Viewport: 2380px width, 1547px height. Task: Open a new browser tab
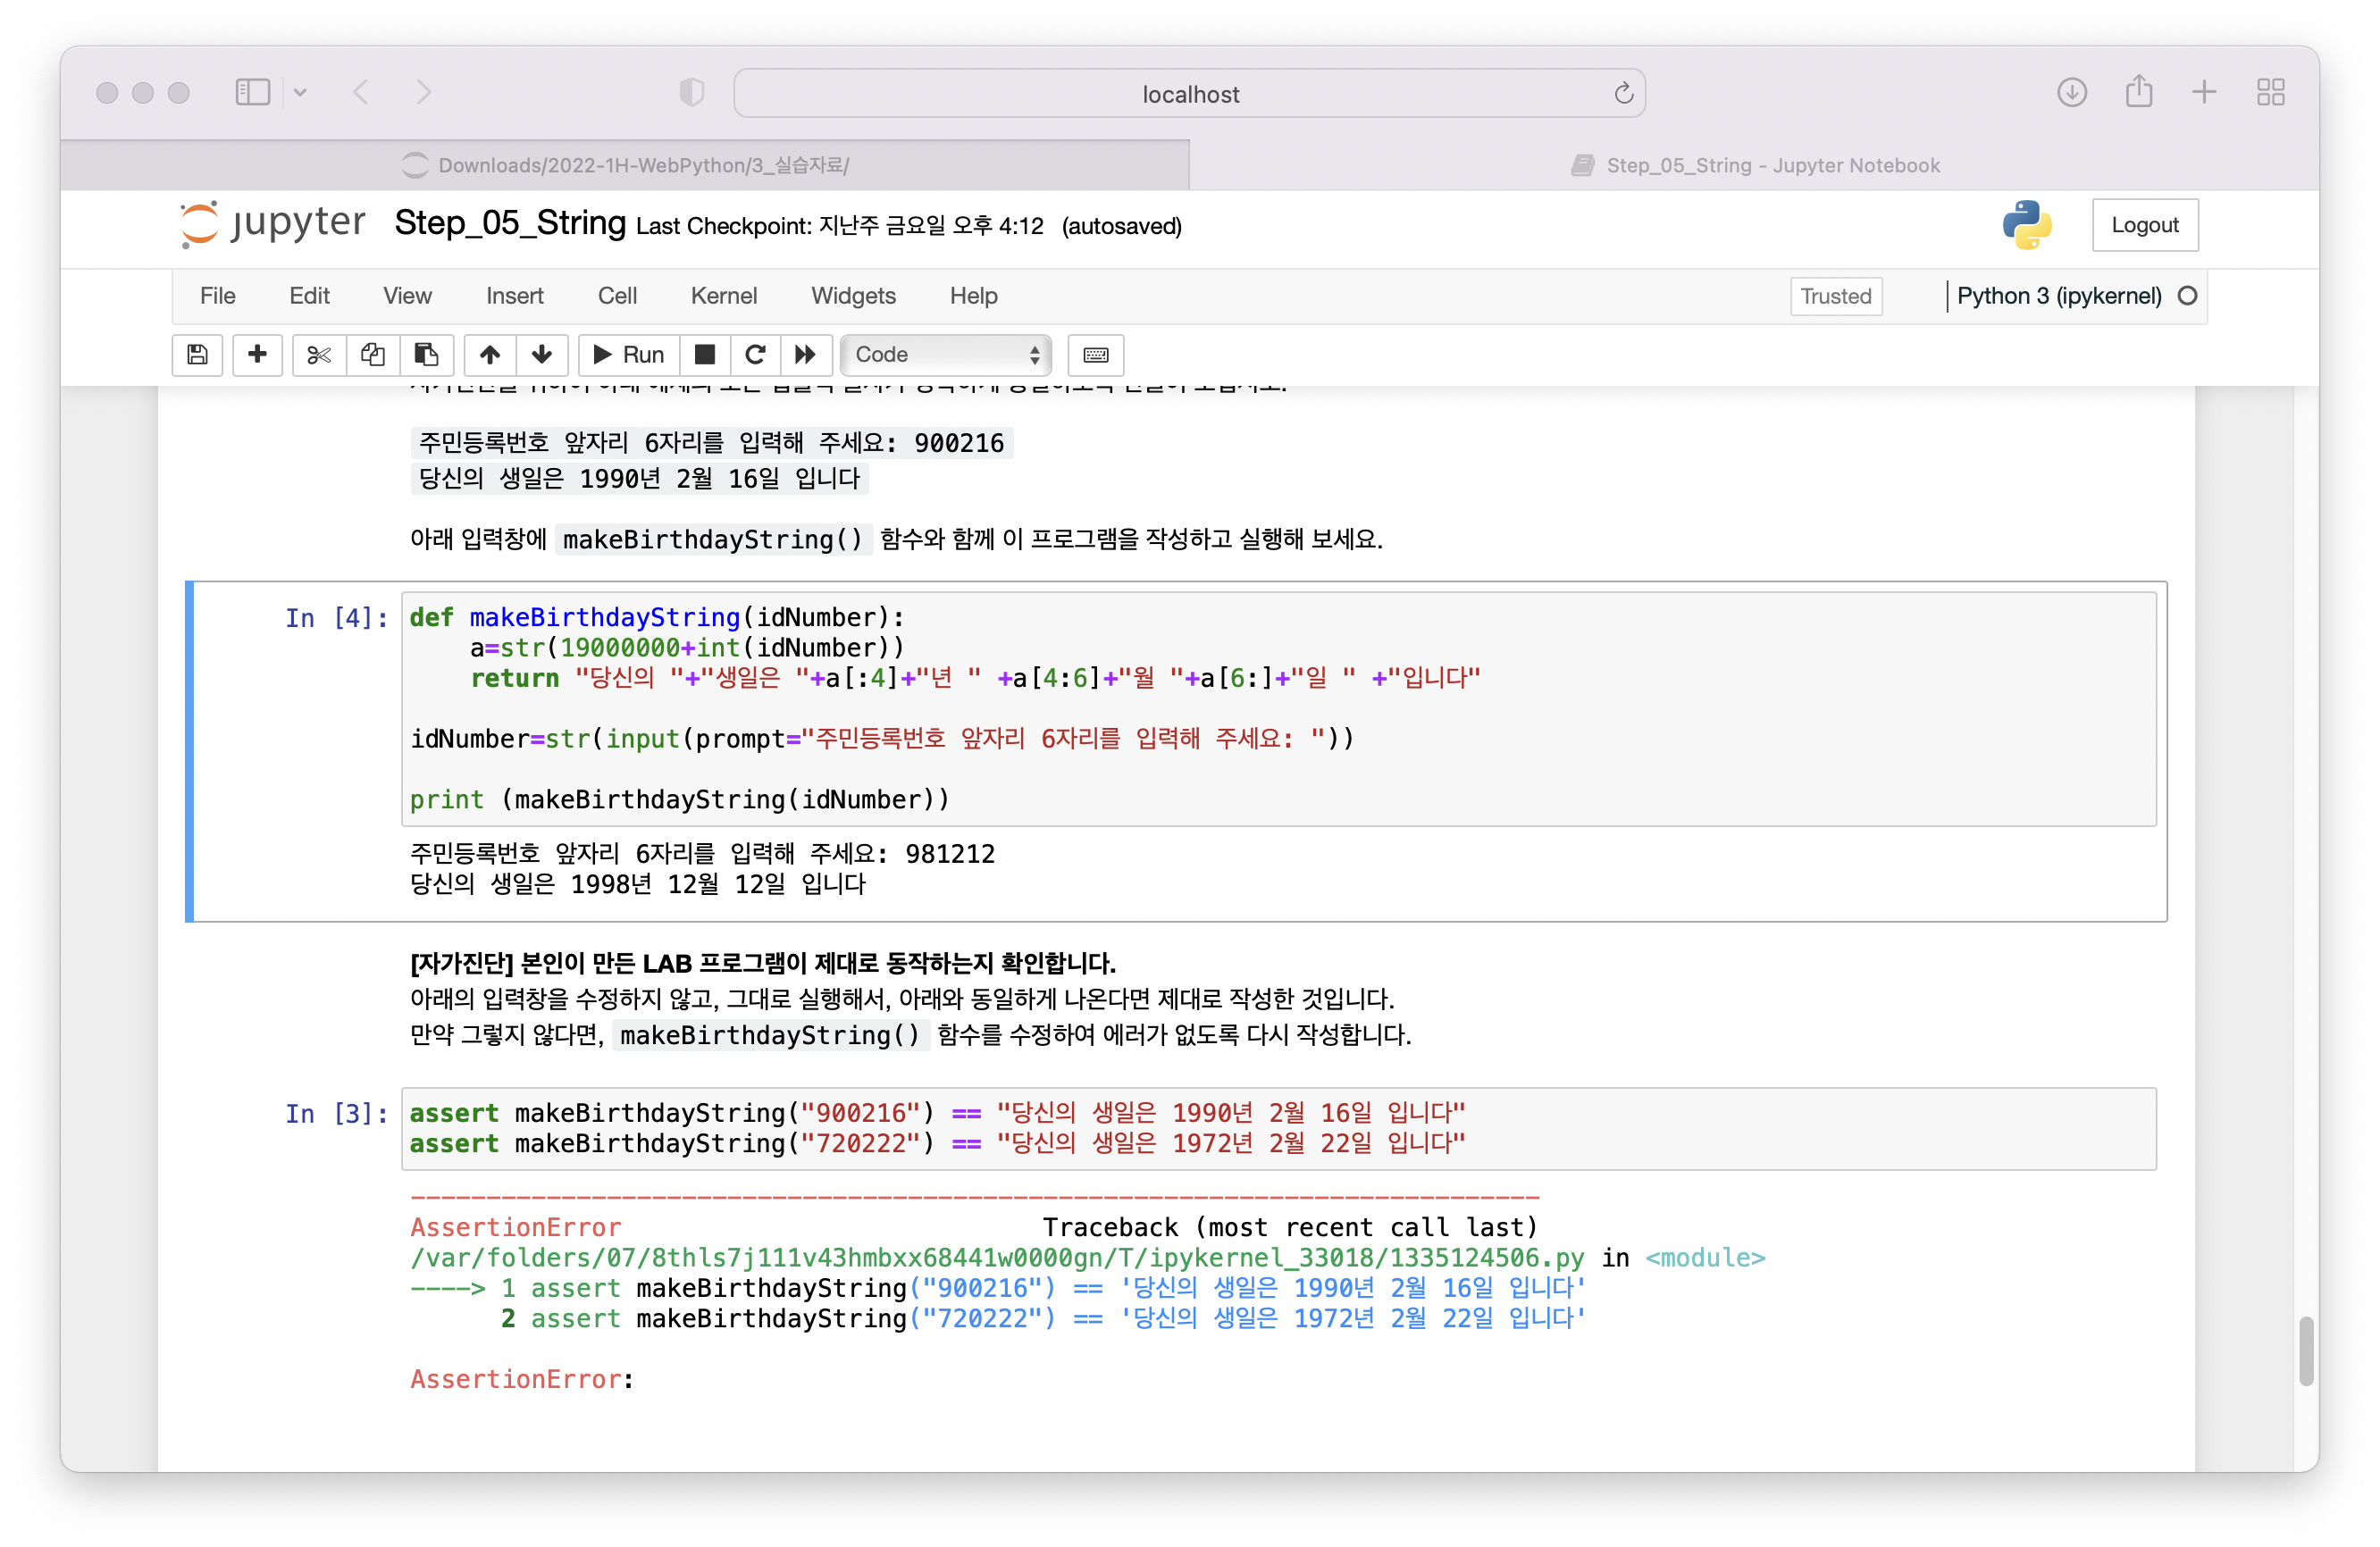pyautogui.click(x=2204, y=93)
